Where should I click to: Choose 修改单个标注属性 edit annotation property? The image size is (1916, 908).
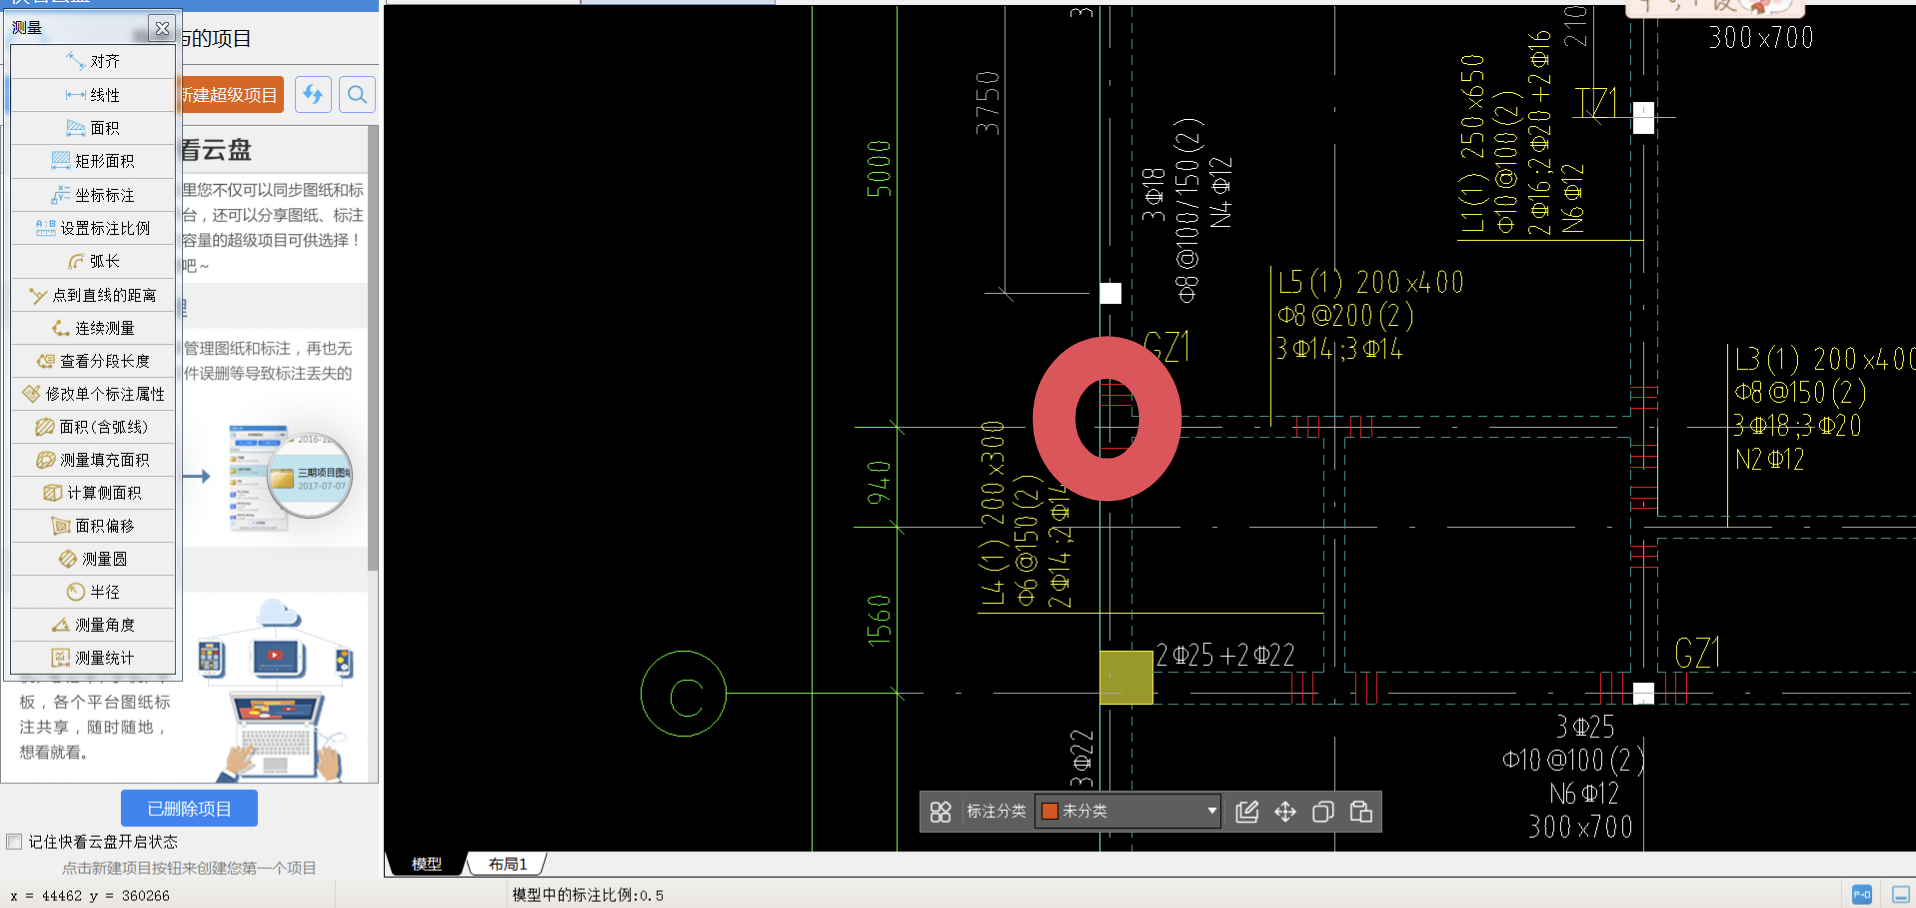pos(93,394)
